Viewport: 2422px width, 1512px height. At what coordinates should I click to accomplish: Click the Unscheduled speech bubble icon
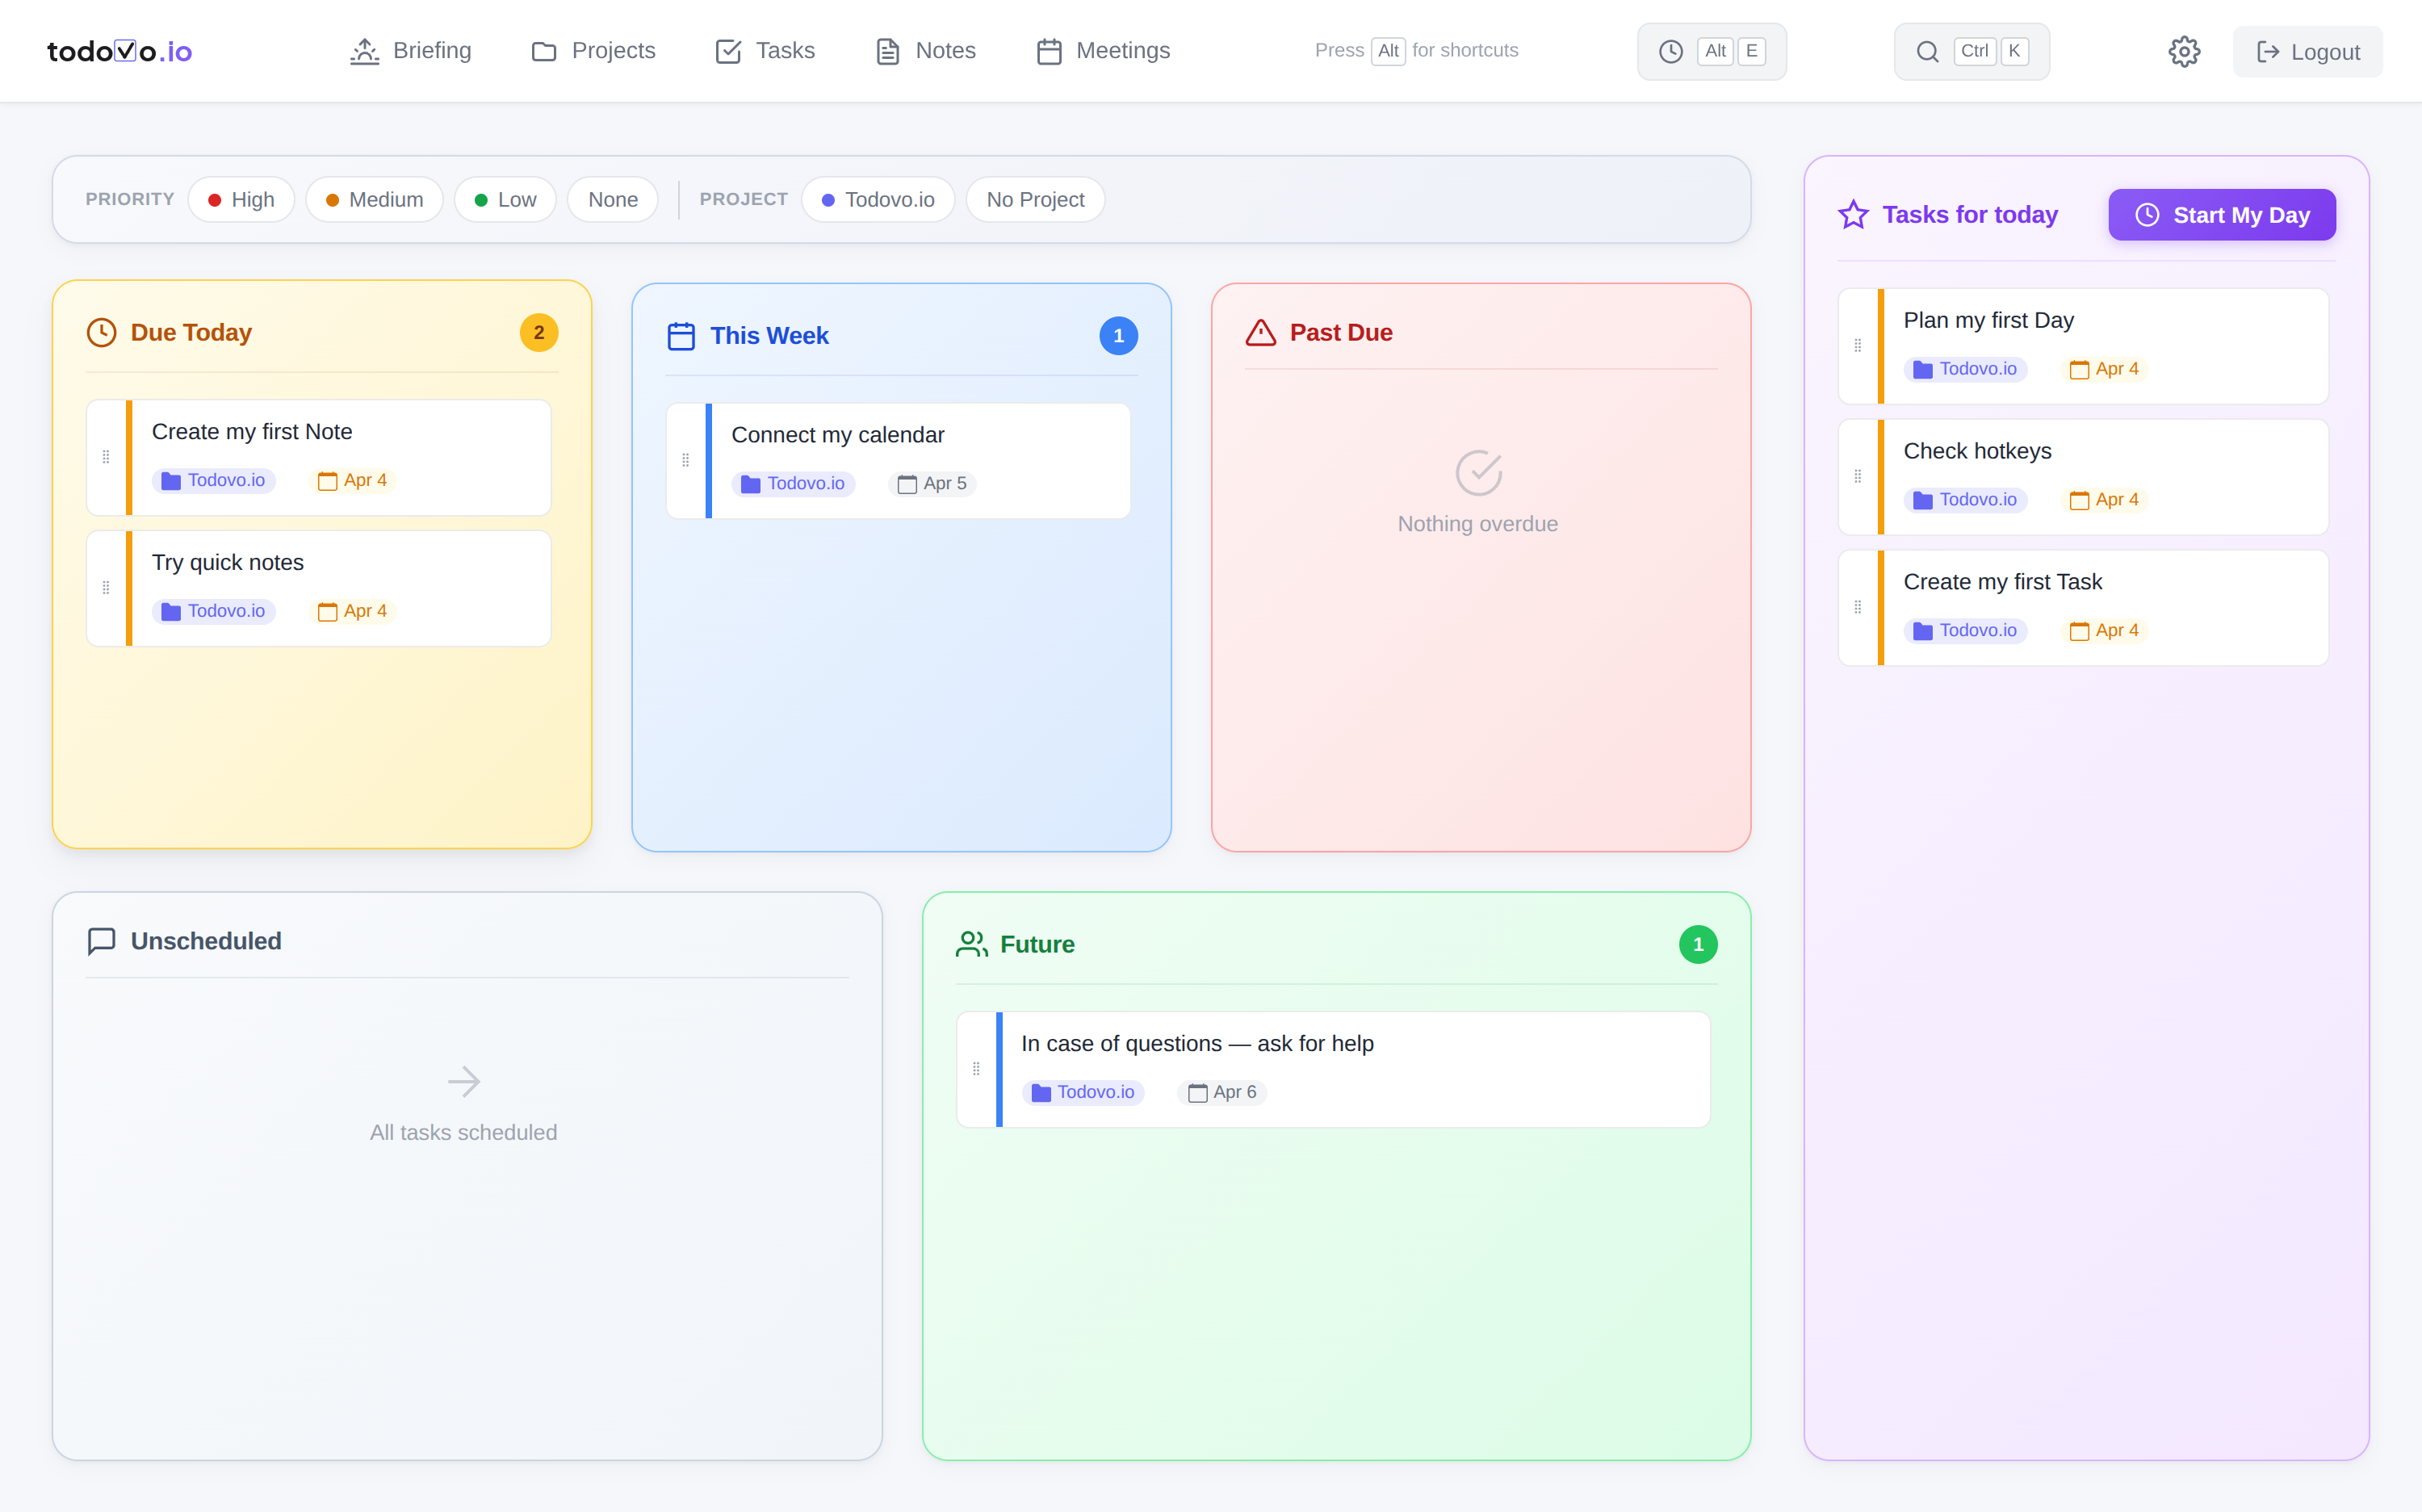click(x=101, y=941)
